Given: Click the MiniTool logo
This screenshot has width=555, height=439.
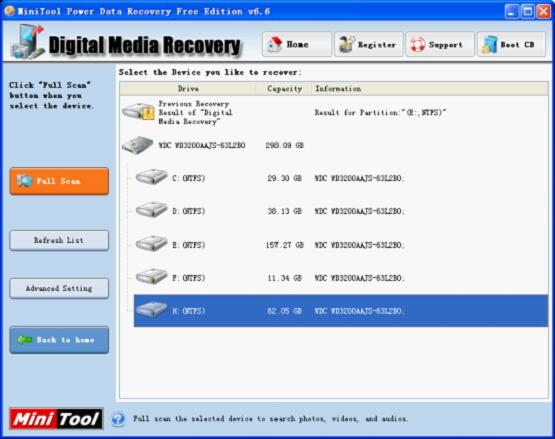Looking at the screenshot, I should pyautogui.click(x=56, y=419).
